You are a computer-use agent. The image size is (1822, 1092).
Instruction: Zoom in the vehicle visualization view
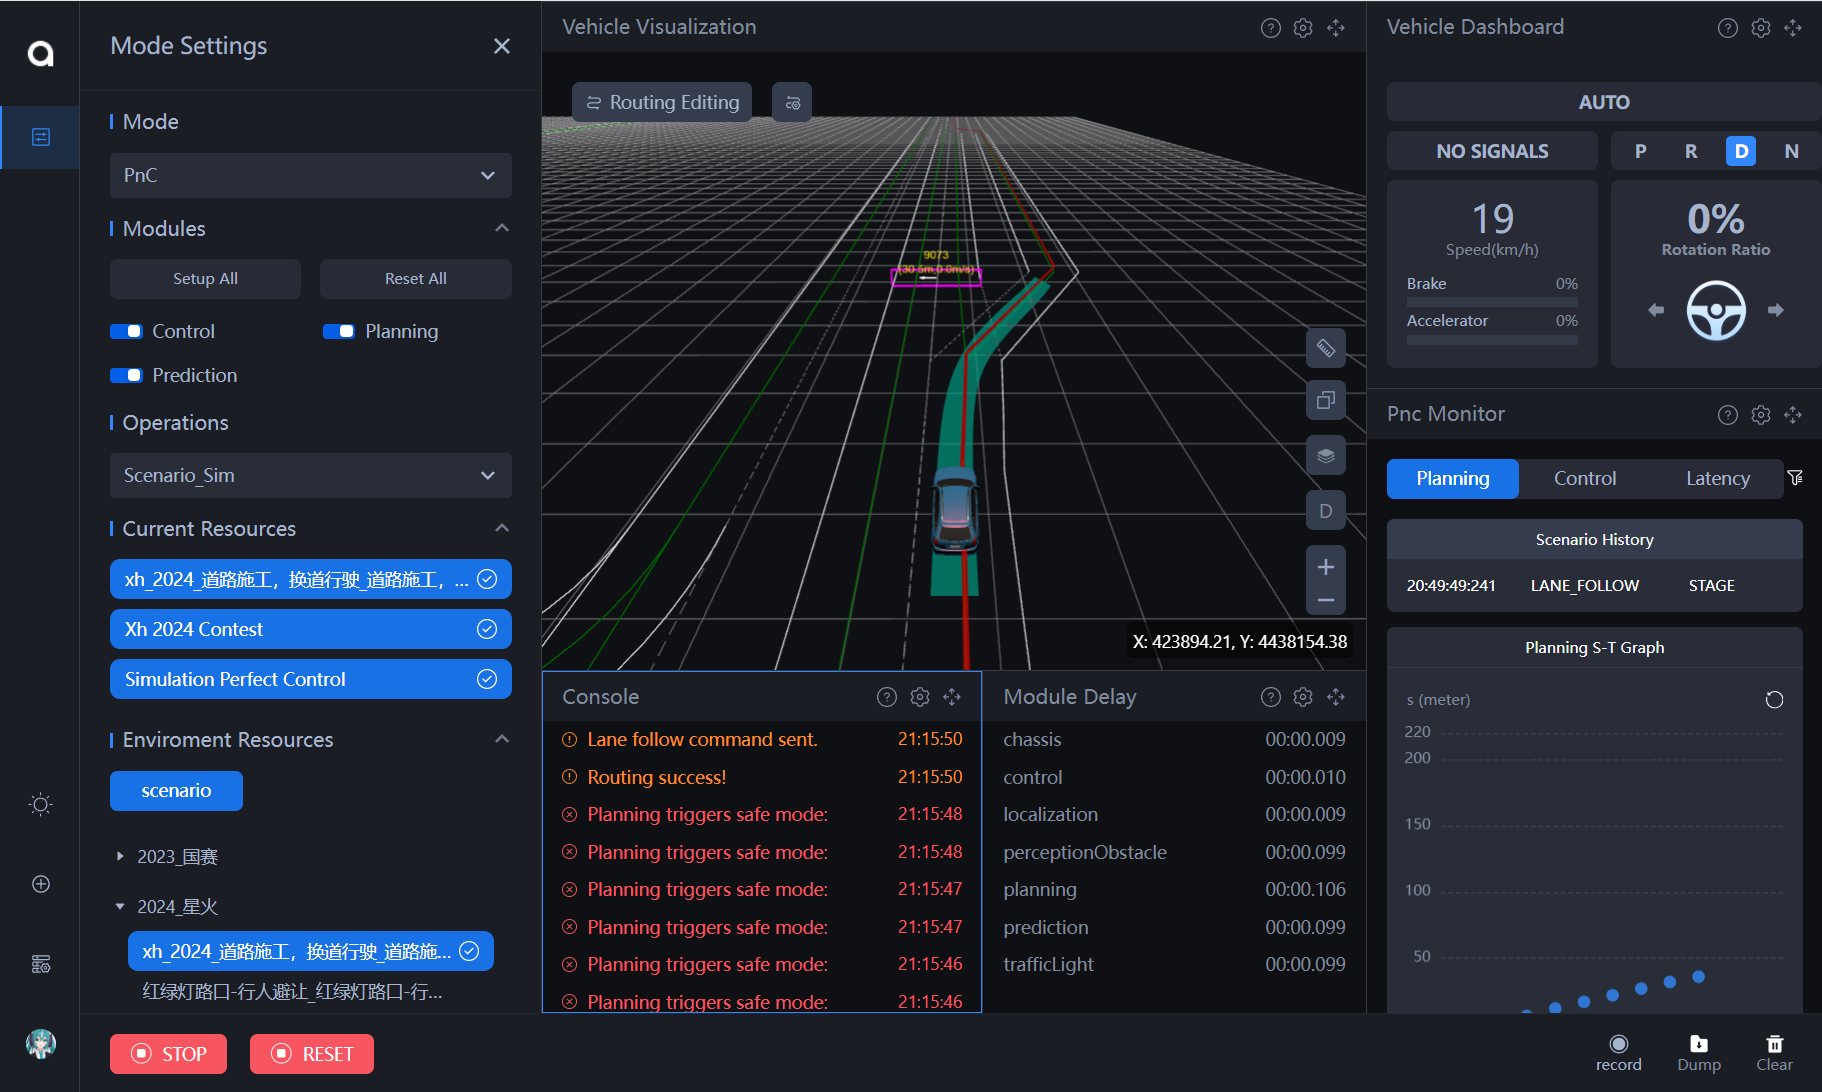point(1325,567)
